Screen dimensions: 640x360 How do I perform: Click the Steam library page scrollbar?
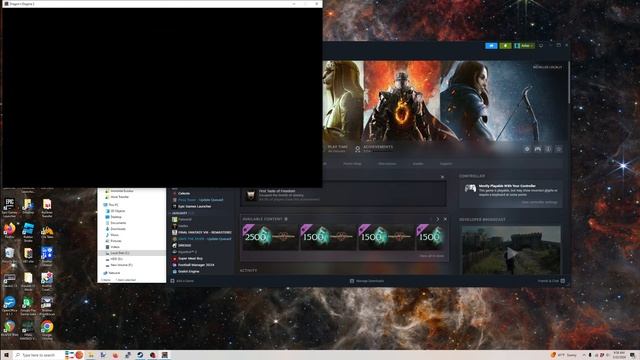569,83
